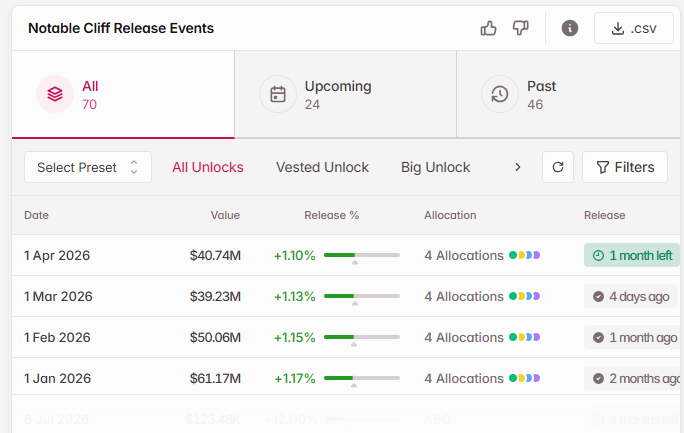Click the allocation color dots in 1 Feb row
The height and width of the screenshot is (433, 684).
tap(525, 337)
